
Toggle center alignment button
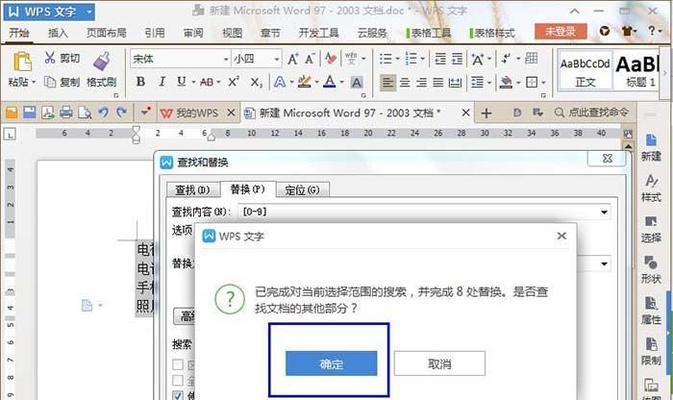pyautogui.click(x=405, y=82)
